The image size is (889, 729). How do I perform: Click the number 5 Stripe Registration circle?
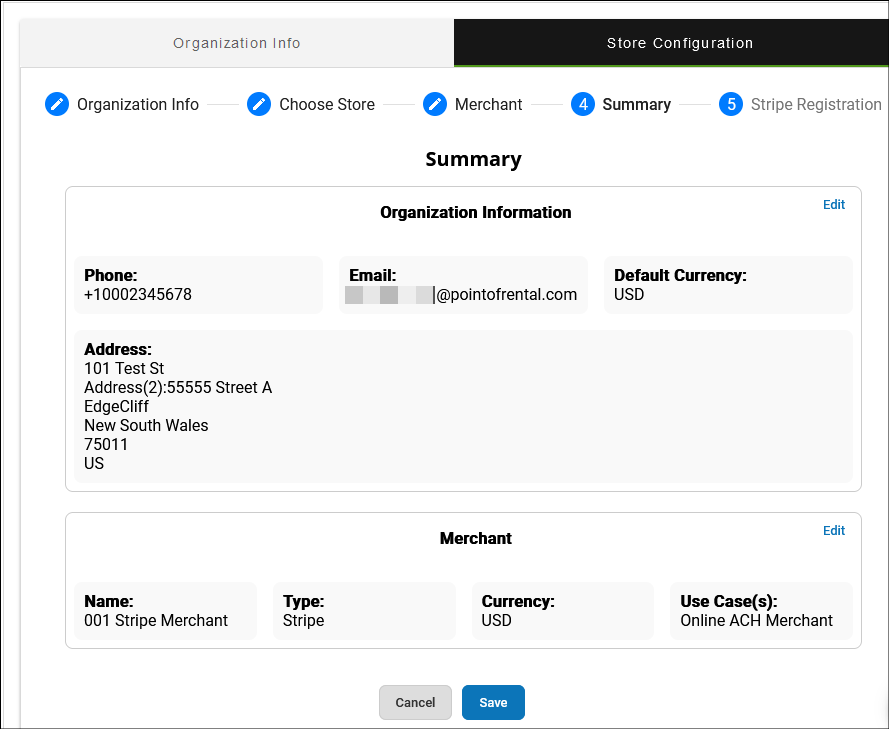pyautogui.click(x=731, y=104)
